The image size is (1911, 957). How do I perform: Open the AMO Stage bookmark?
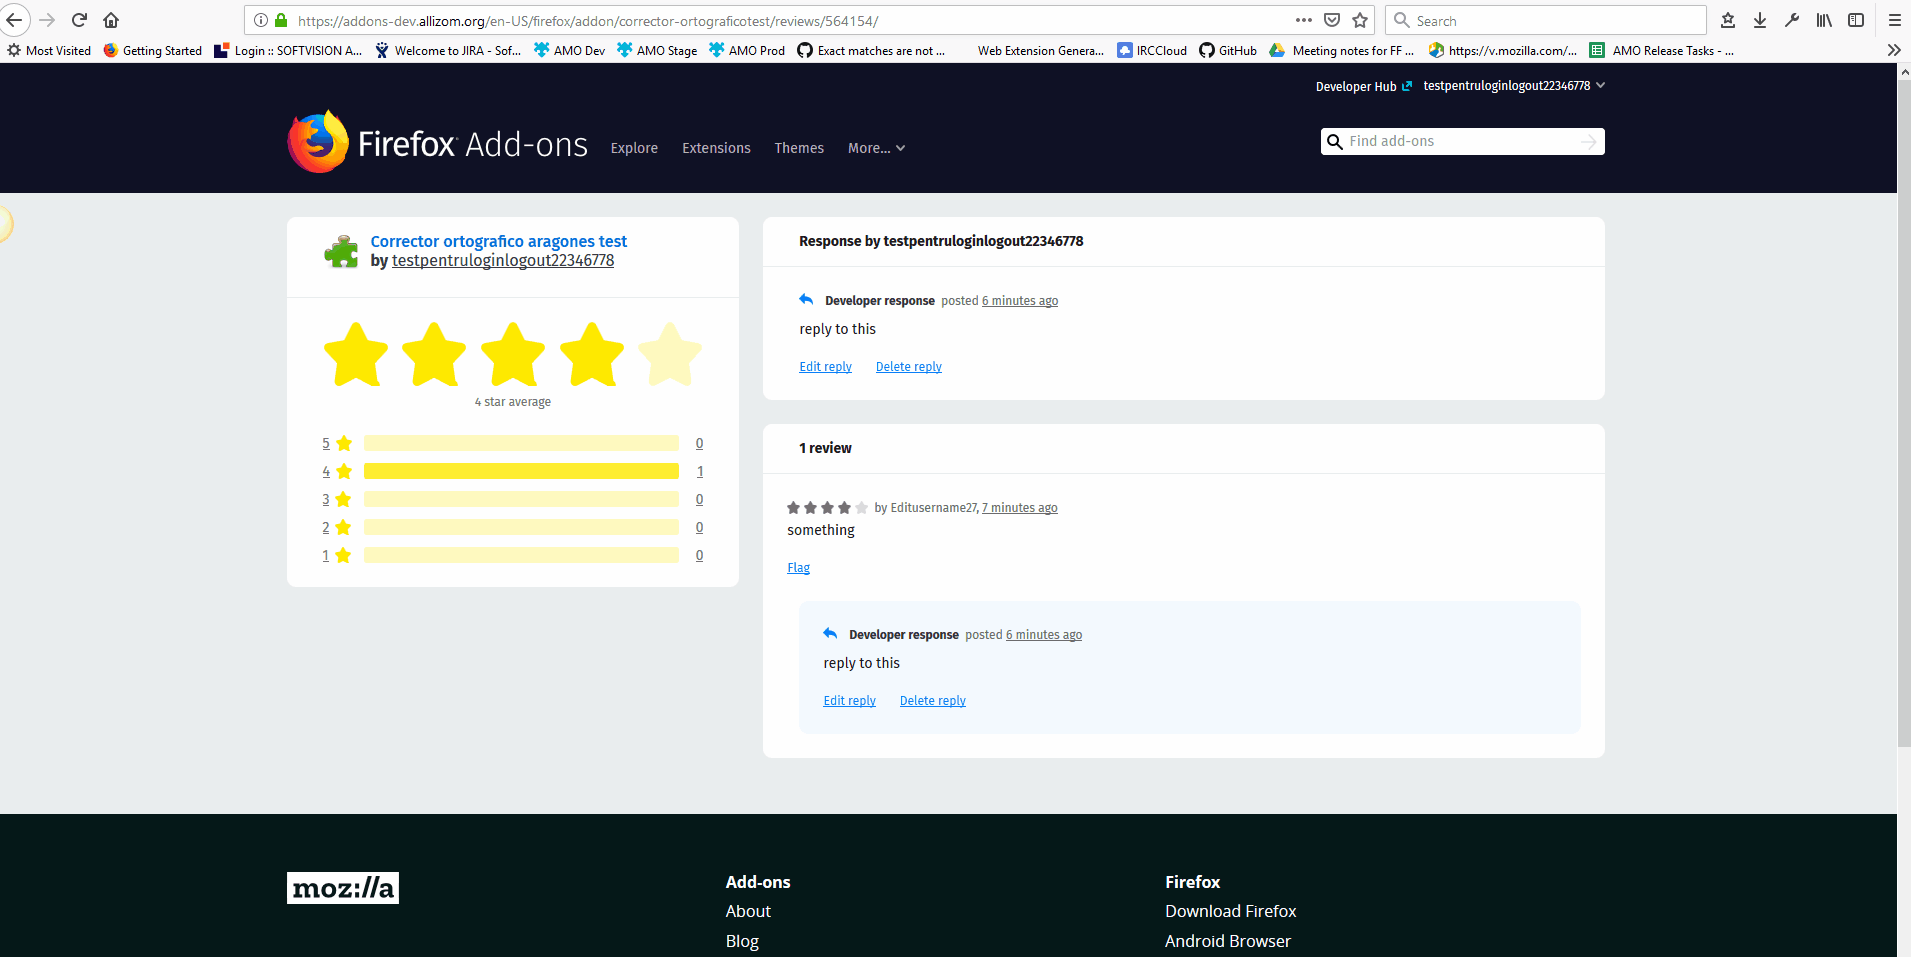click(x=657, y=50)
